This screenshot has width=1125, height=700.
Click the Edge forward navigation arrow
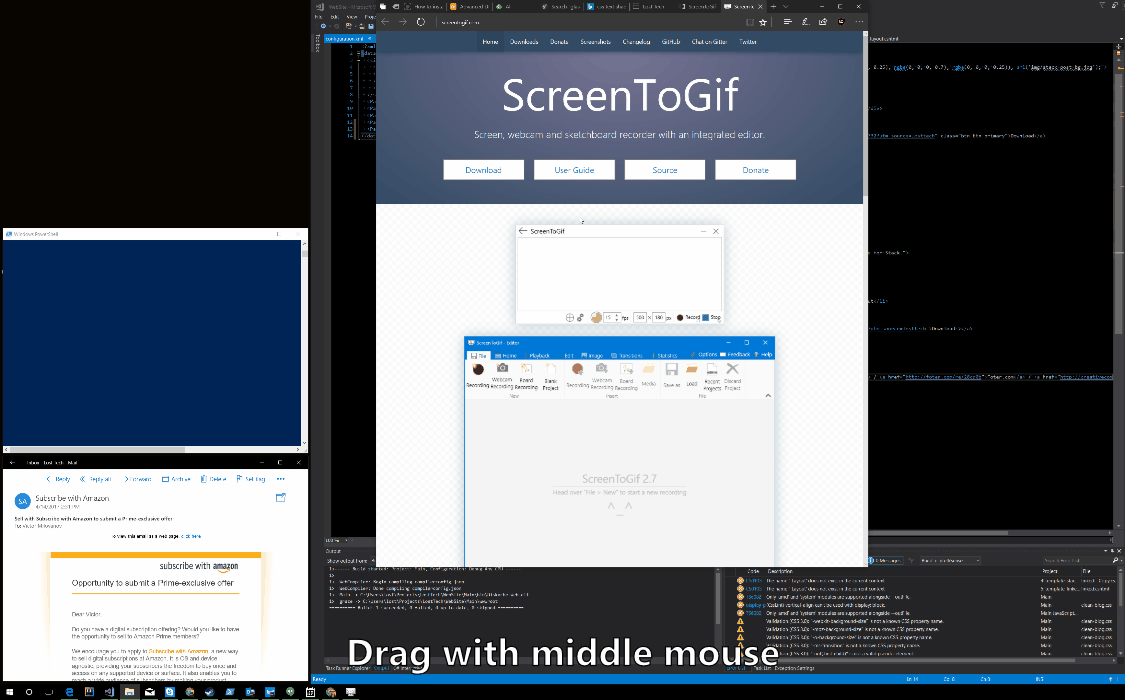click(x=403, y=22)
